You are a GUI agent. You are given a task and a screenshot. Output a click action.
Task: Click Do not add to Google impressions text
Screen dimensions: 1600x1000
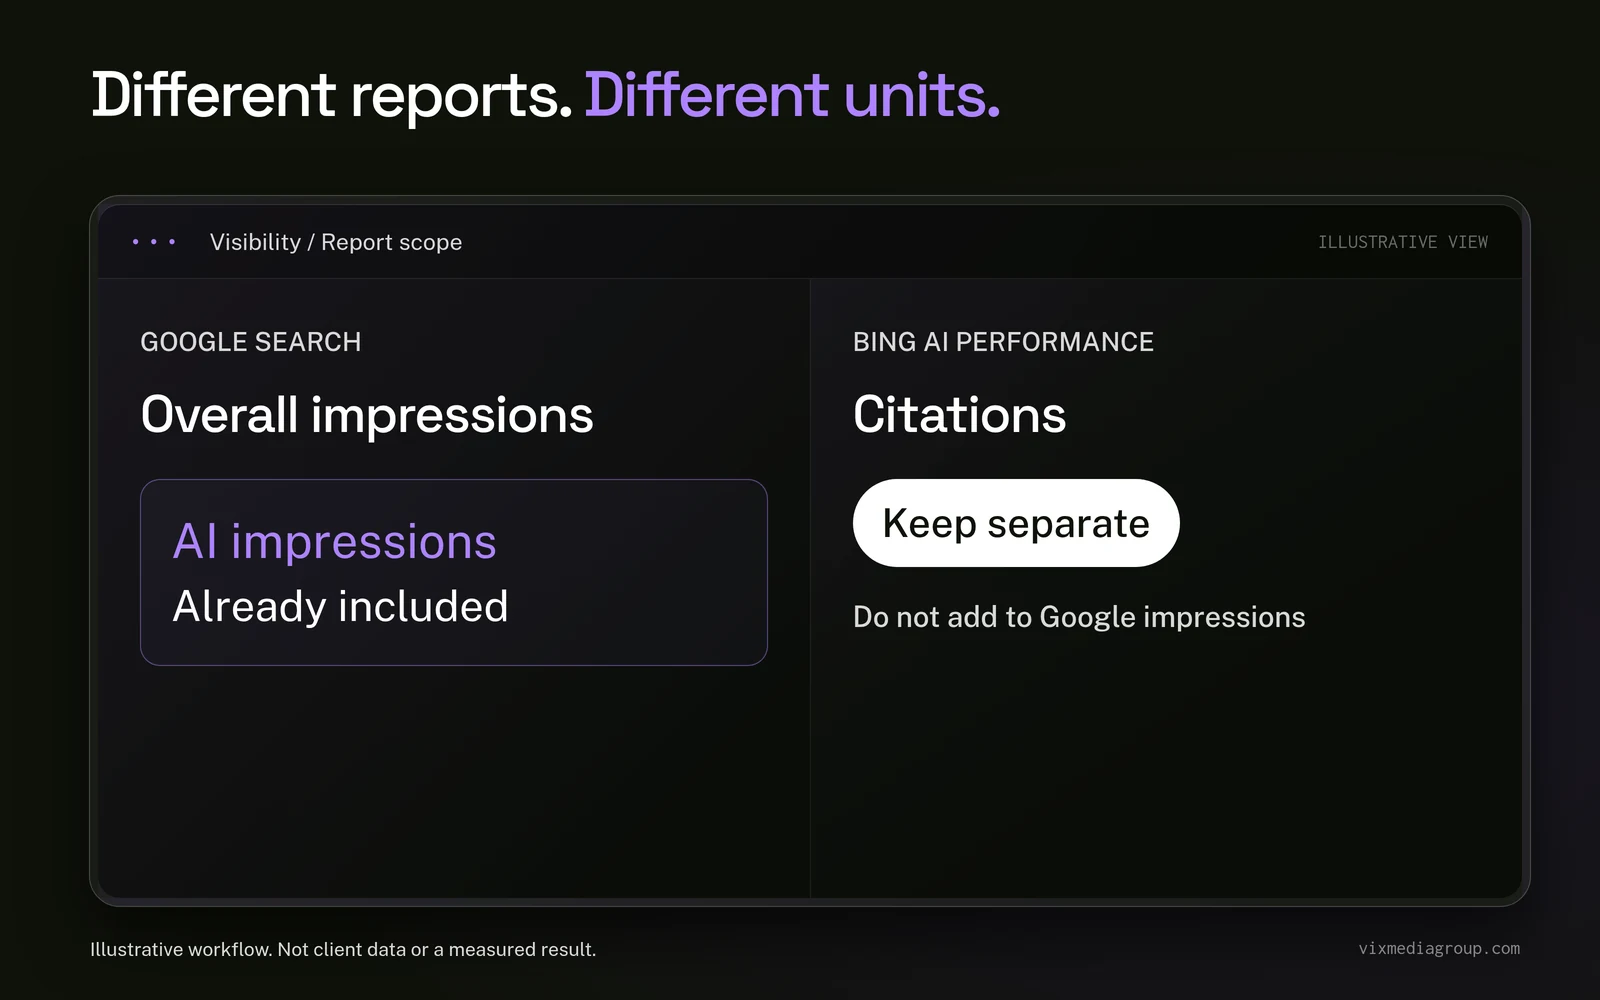(1079, 617)
